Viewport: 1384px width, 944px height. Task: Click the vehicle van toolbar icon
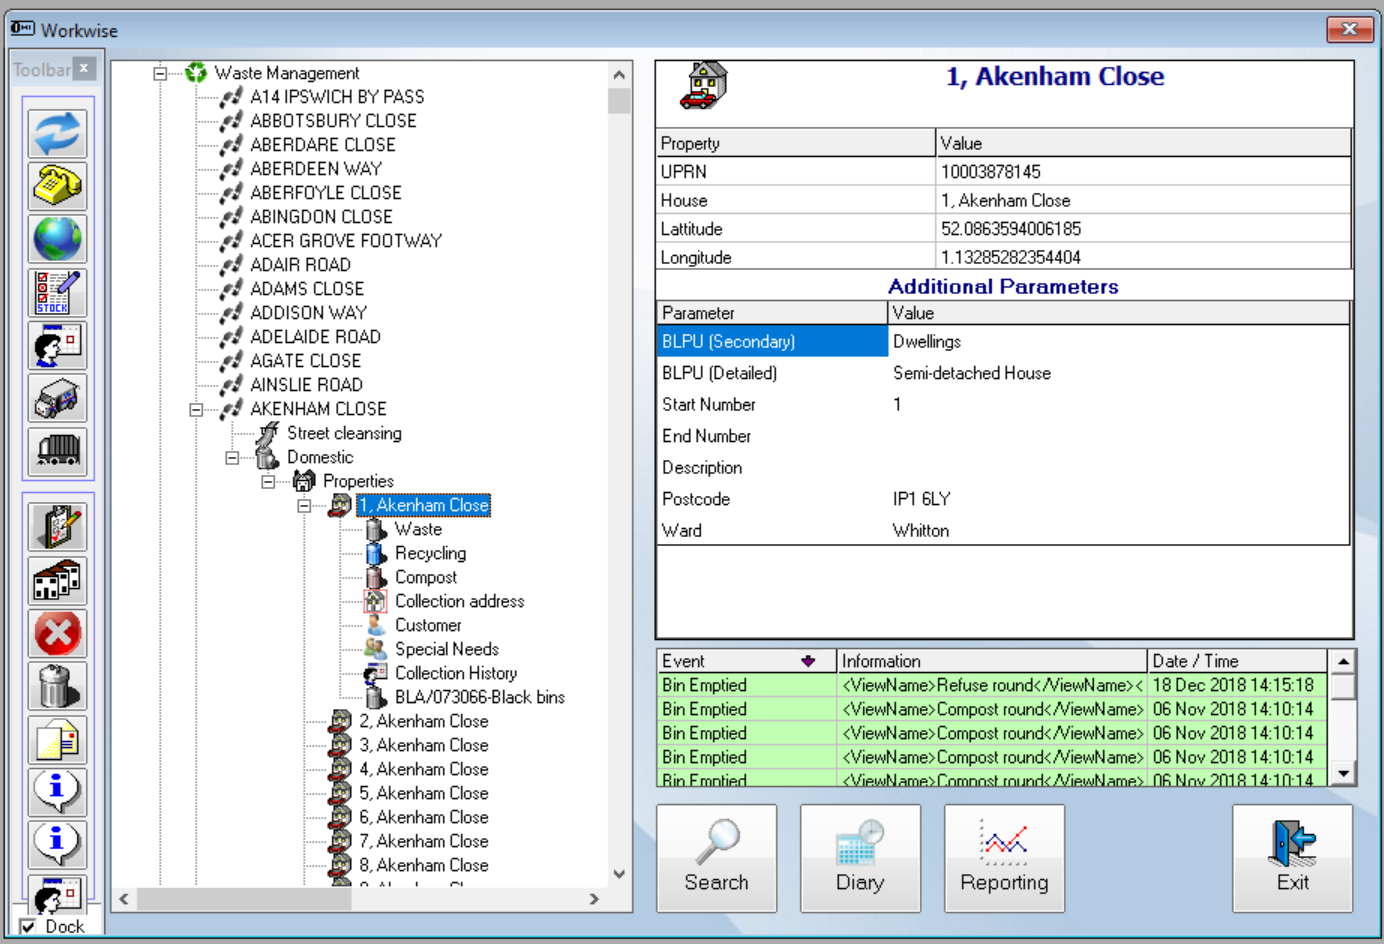[x=57, y=399]
